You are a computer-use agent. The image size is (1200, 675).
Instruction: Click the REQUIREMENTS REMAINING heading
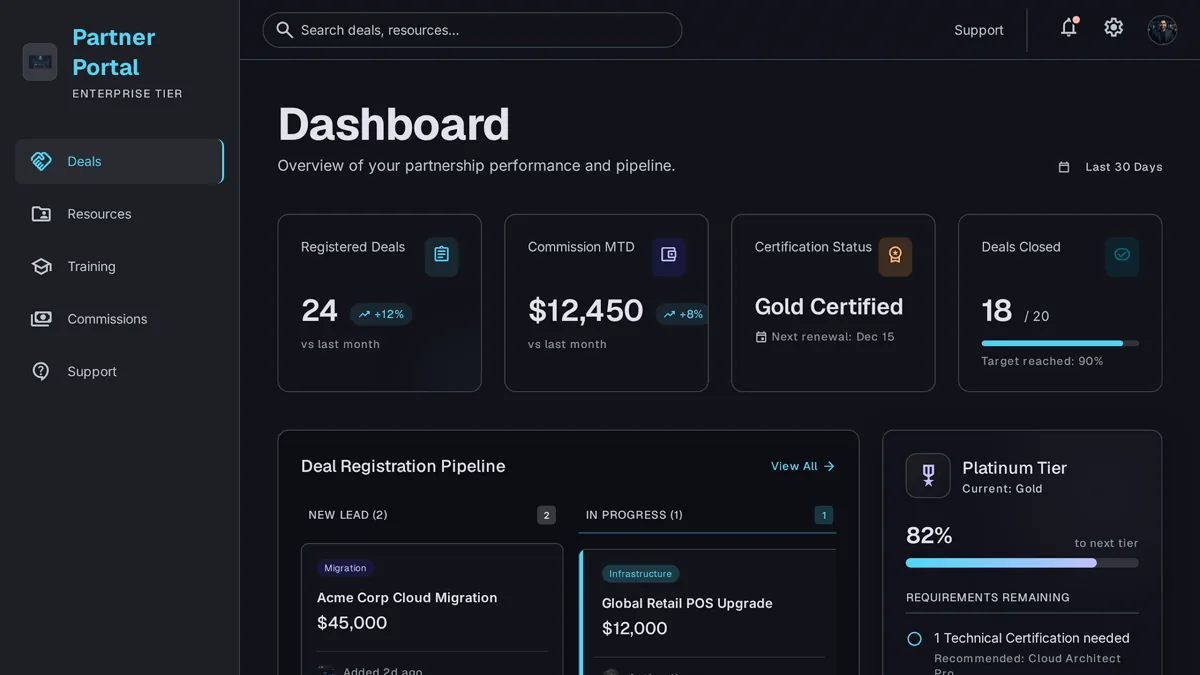(988, 598)
